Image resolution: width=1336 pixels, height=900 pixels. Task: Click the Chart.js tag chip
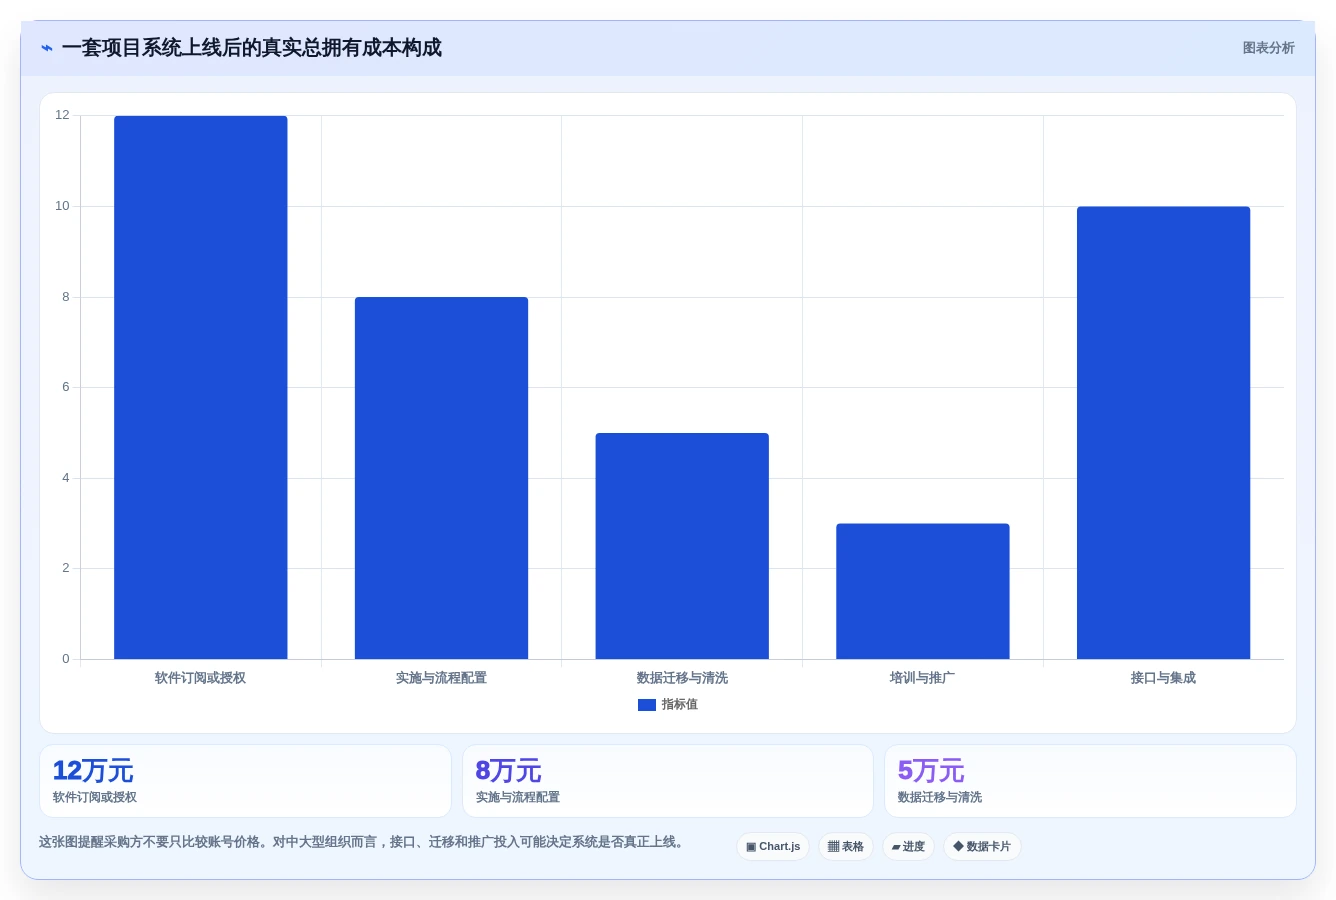(x=773, y=847)
